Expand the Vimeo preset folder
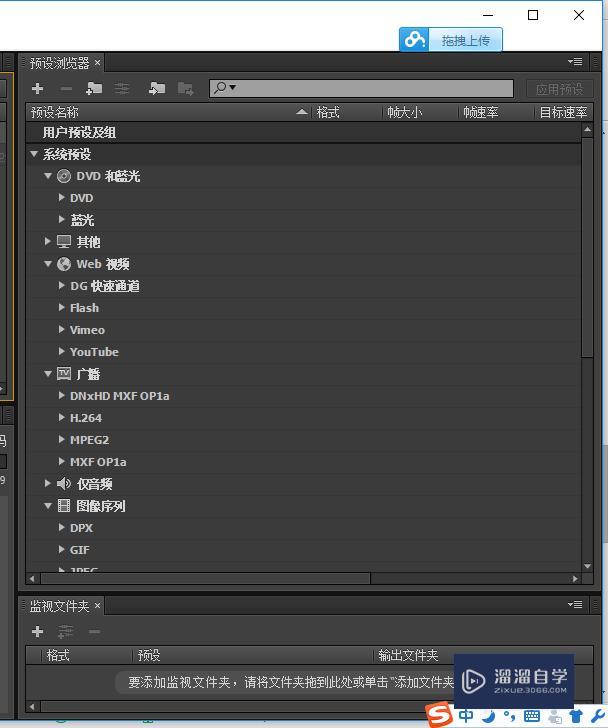The width and height of the screenshot is (608, 728). click(x=61, y=329)
